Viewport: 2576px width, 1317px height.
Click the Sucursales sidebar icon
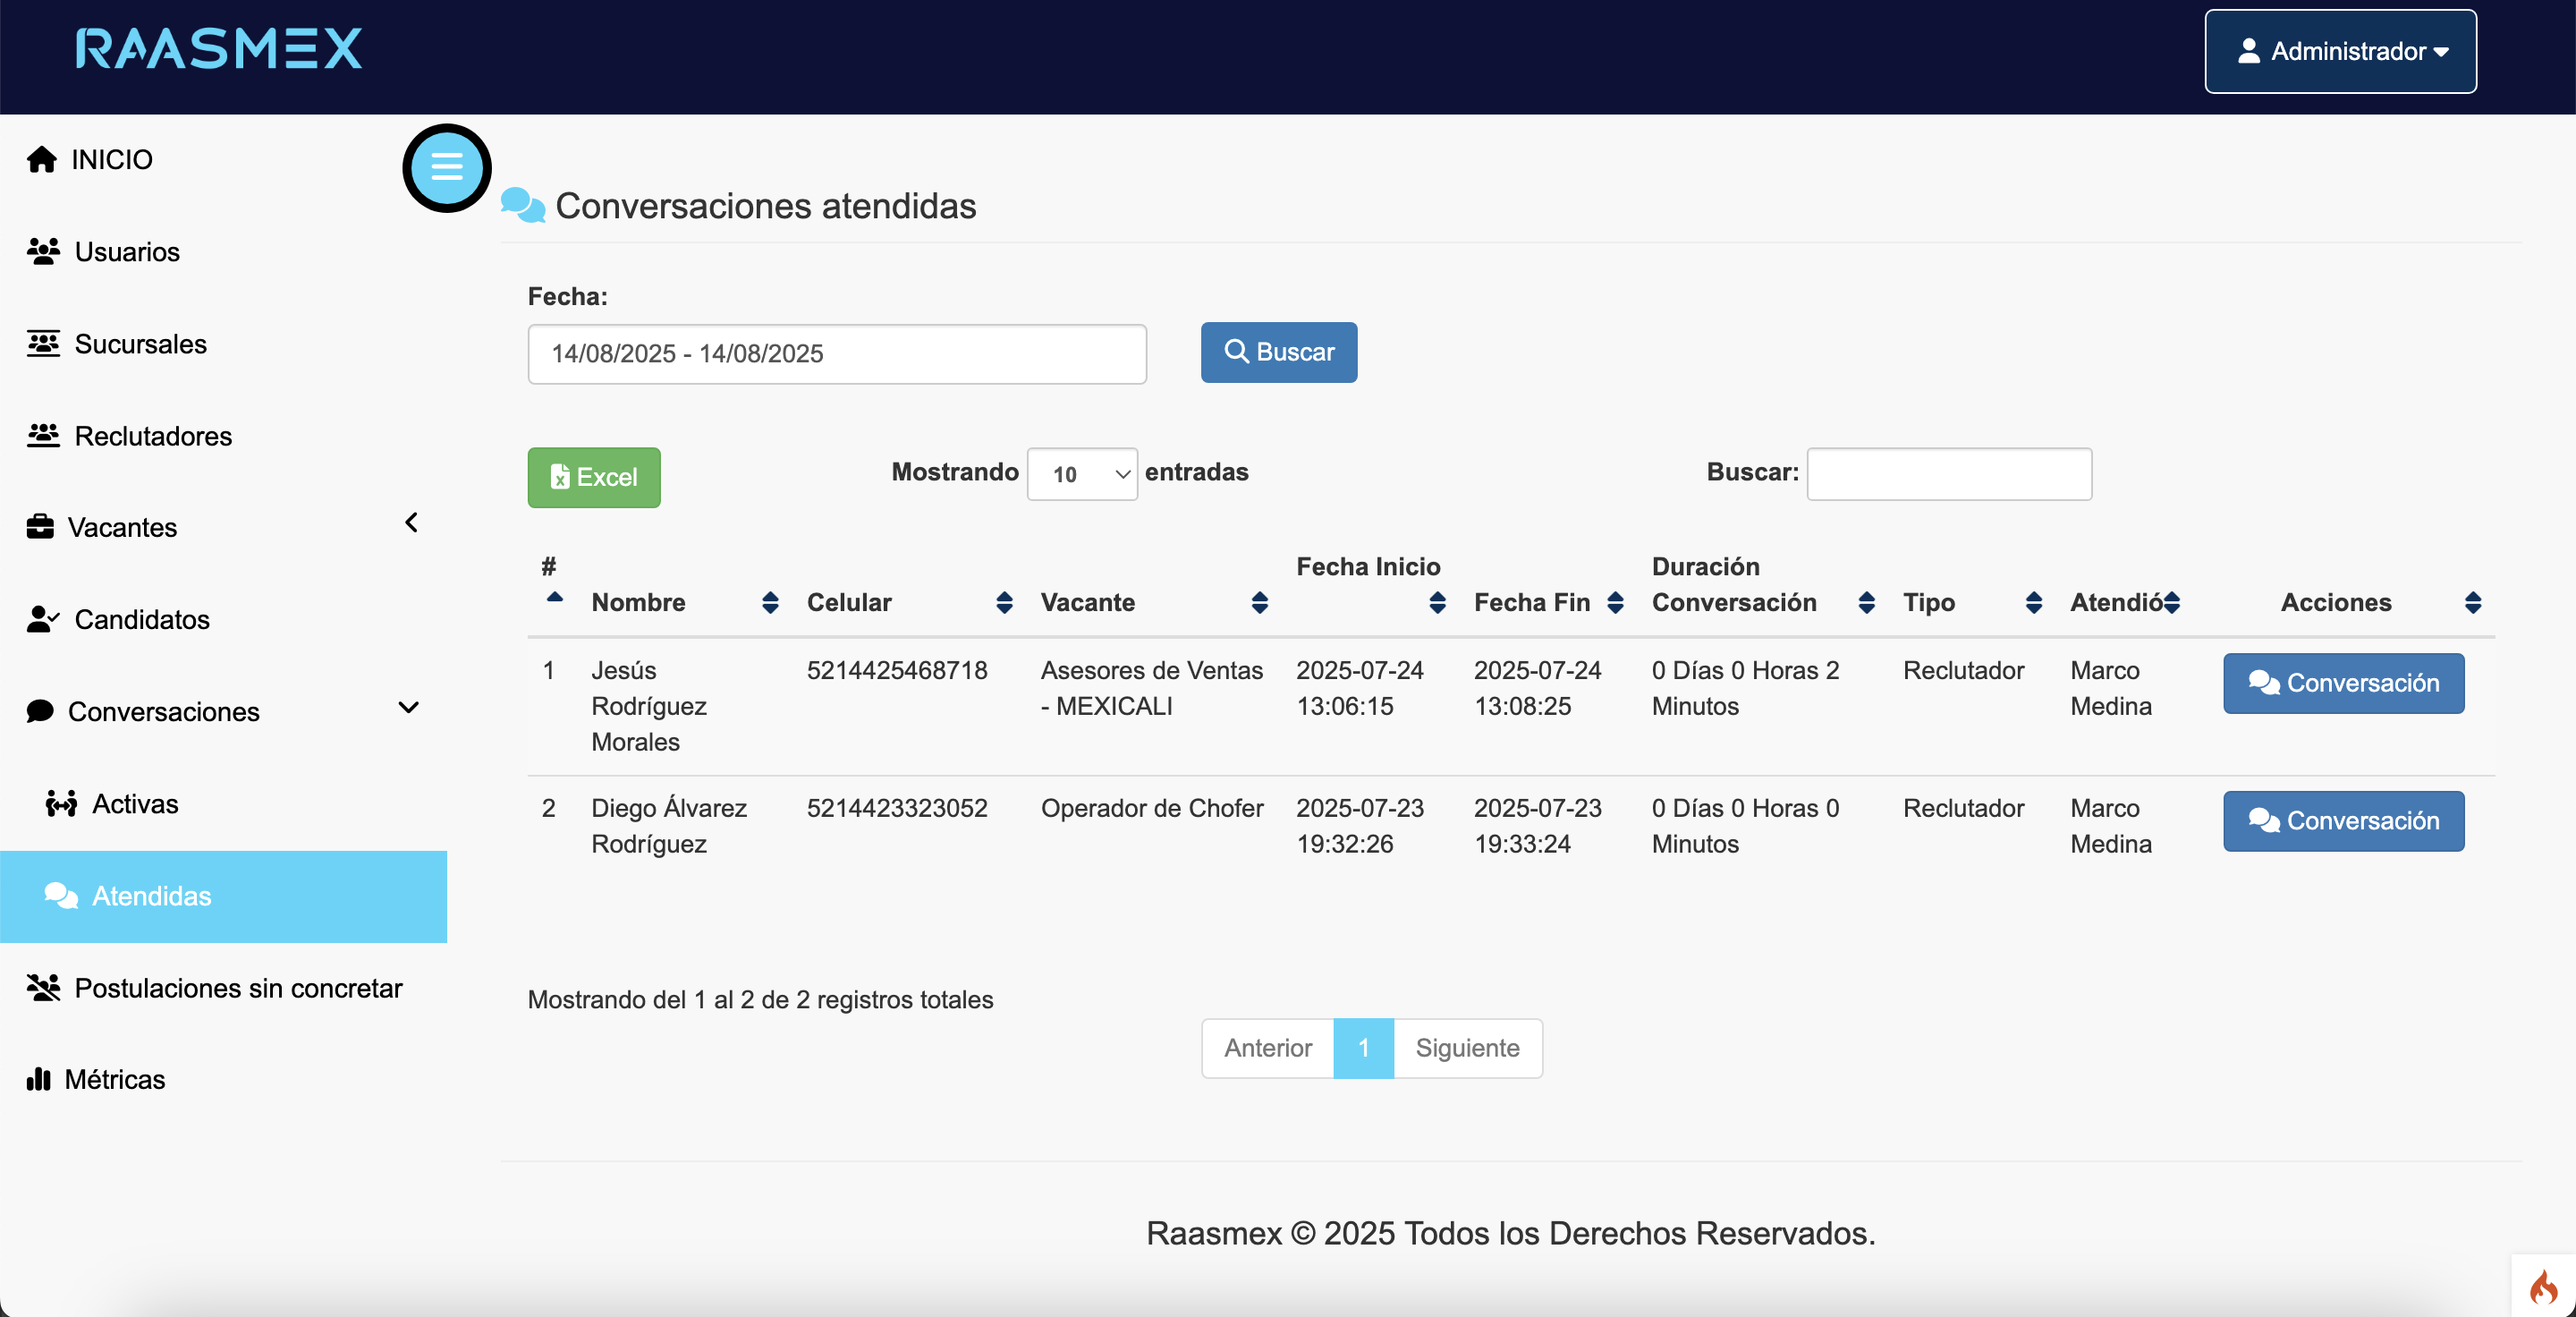[x=43, y=343]
